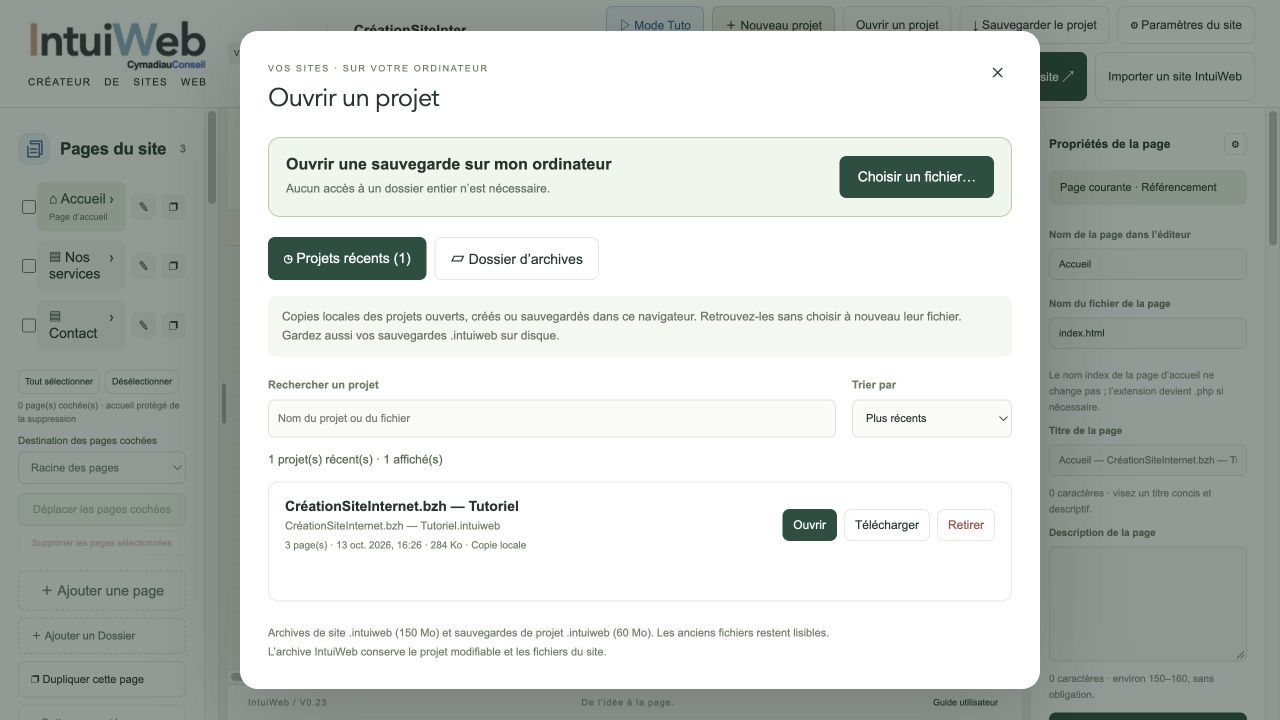Click the Nom du fichier field containing index.html
1280x720 pixels.
(1148, 333)
